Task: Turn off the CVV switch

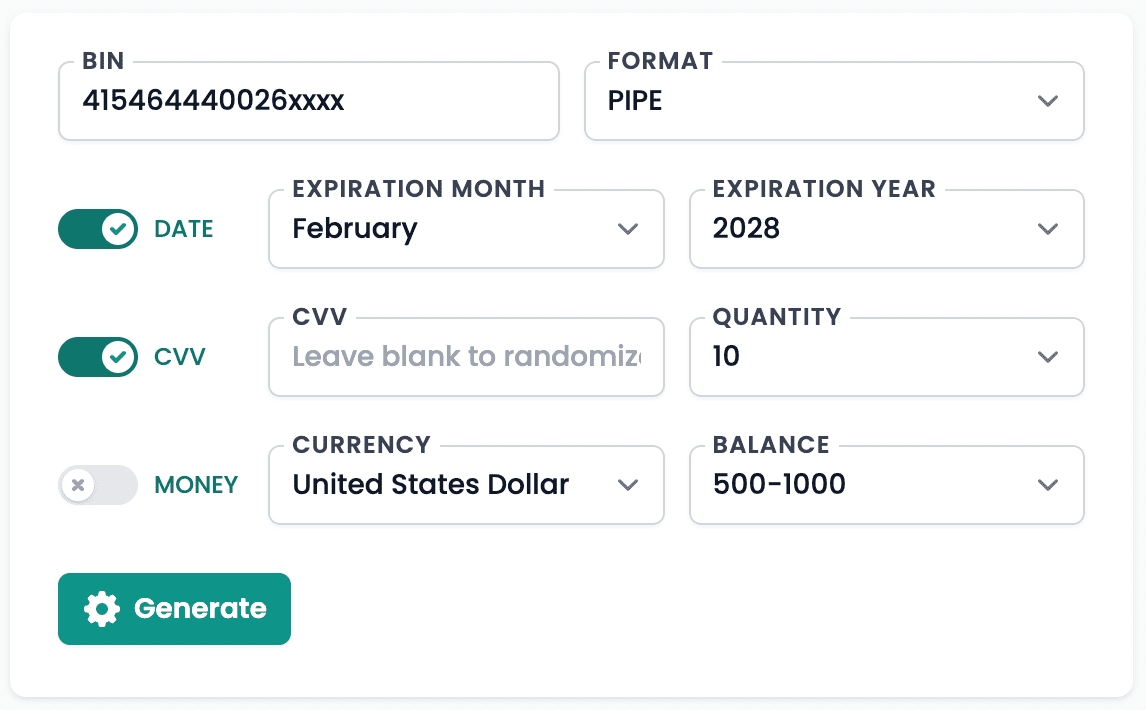Action: coord(97,357)
